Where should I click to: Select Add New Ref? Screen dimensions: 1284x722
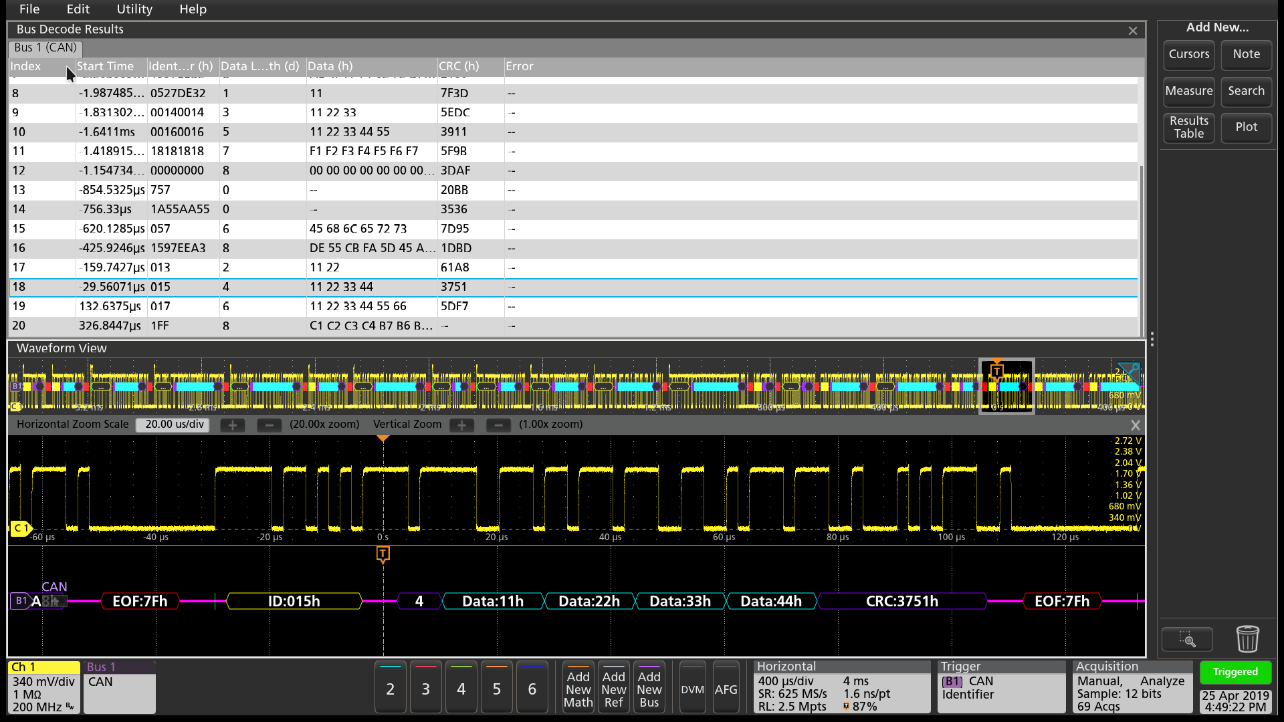[613, 687]
